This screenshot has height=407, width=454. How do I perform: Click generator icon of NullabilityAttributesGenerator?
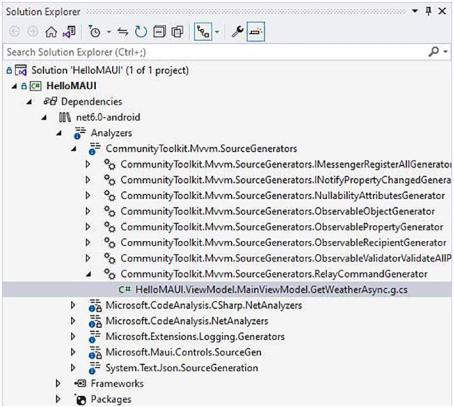pos(110,196)
